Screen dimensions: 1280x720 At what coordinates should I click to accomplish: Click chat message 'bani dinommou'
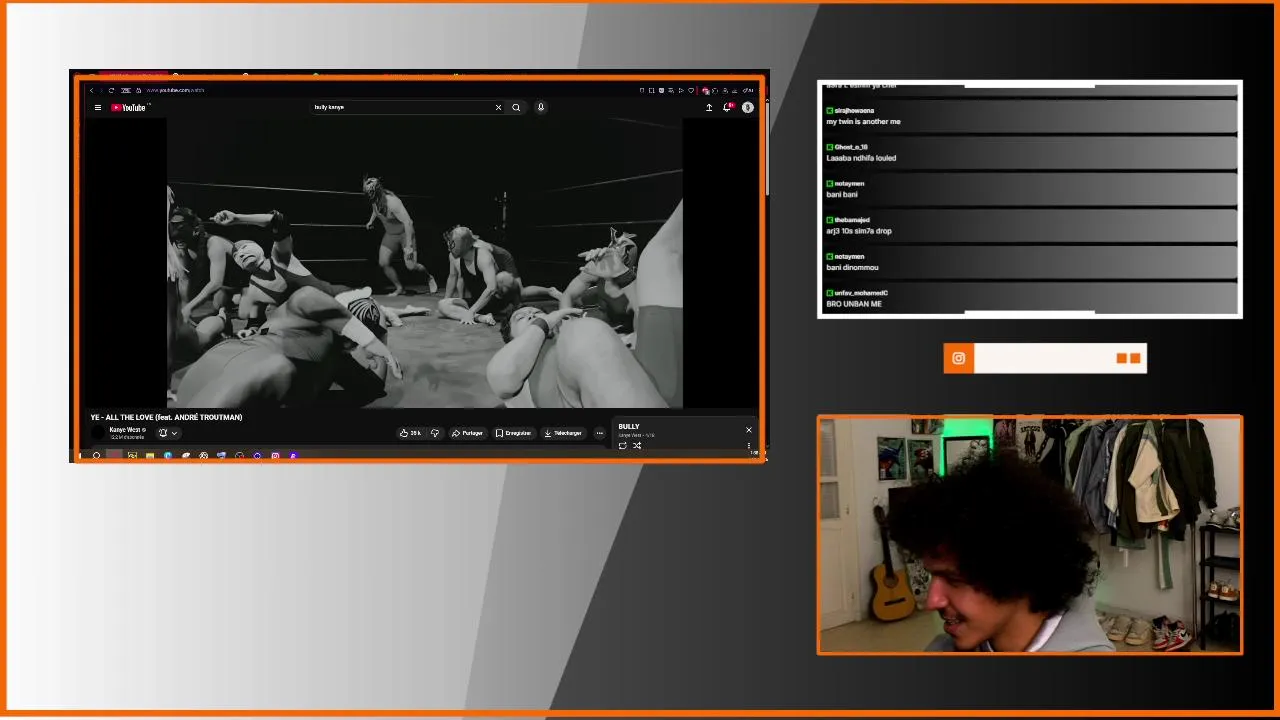852,267
